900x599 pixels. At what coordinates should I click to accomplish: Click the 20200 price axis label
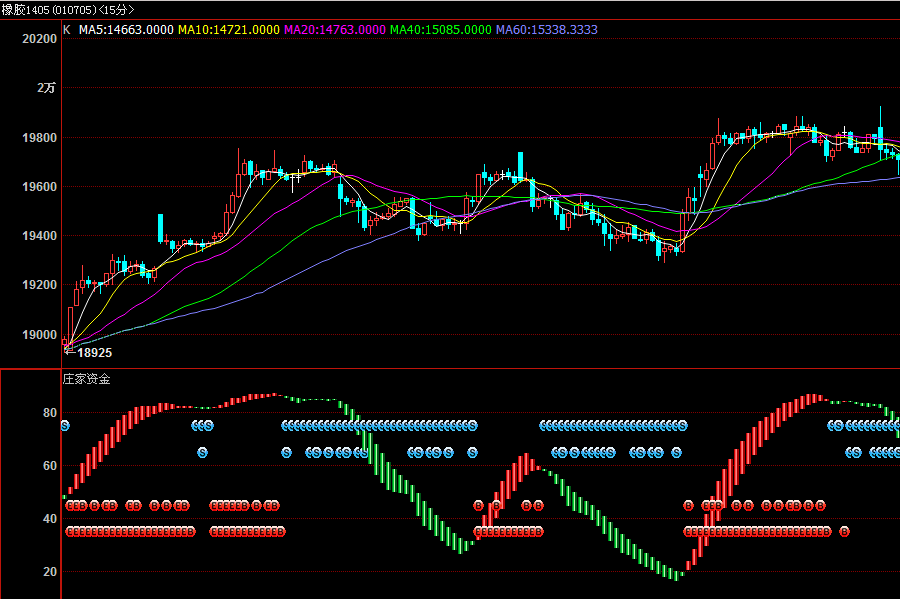coord(40,39)
